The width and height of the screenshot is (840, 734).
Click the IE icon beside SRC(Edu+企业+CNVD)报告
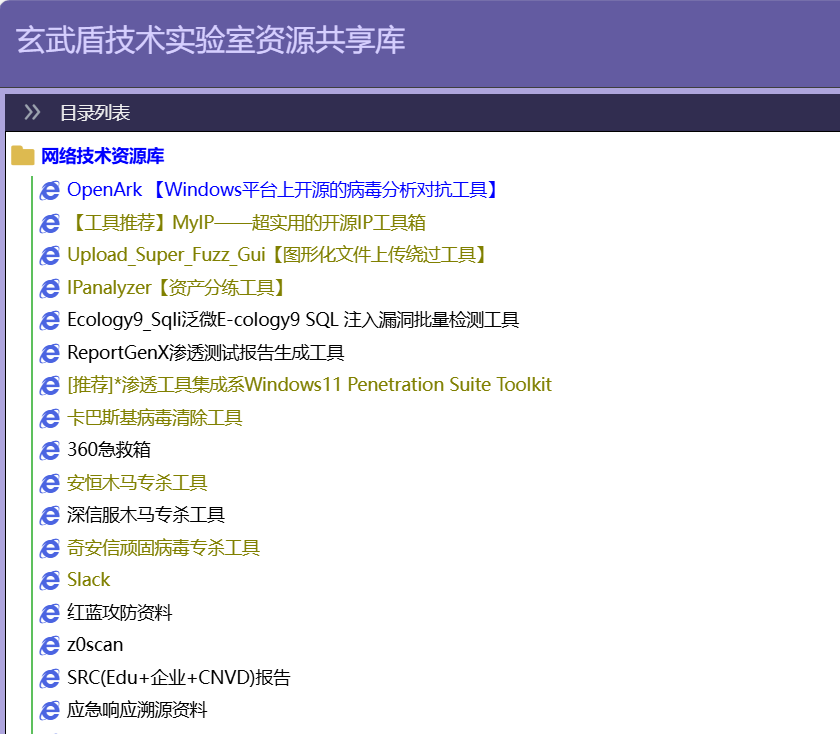[50, 678]
